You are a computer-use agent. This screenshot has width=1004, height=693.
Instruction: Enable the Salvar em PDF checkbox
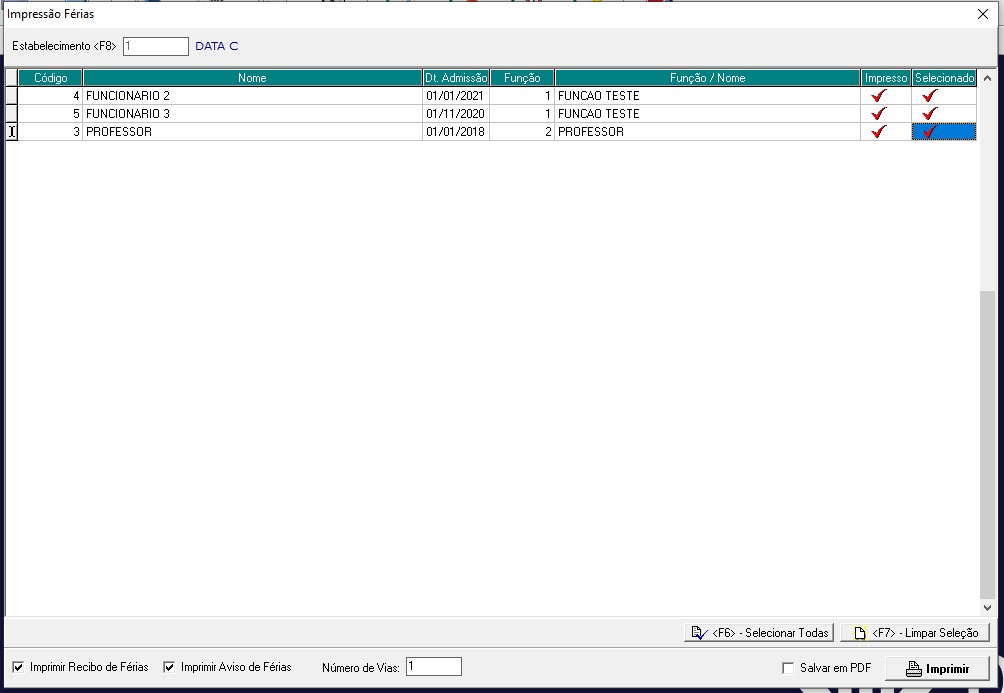point(788,668)
